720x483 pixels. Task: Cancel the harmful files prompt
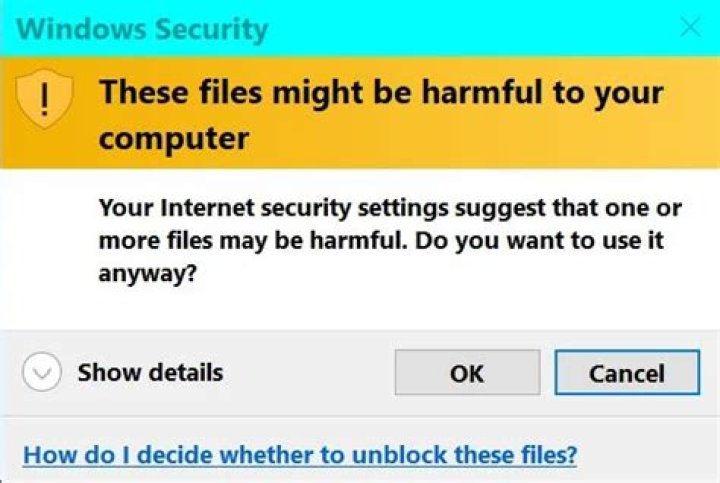tap(627, 372)
